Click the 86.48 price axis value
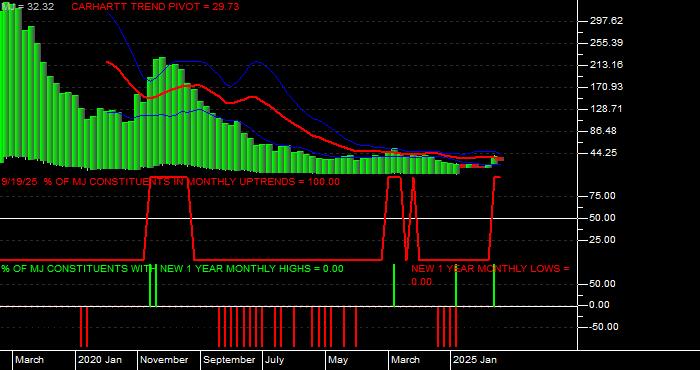Viewport: 700px width, 370px height. 604,131
